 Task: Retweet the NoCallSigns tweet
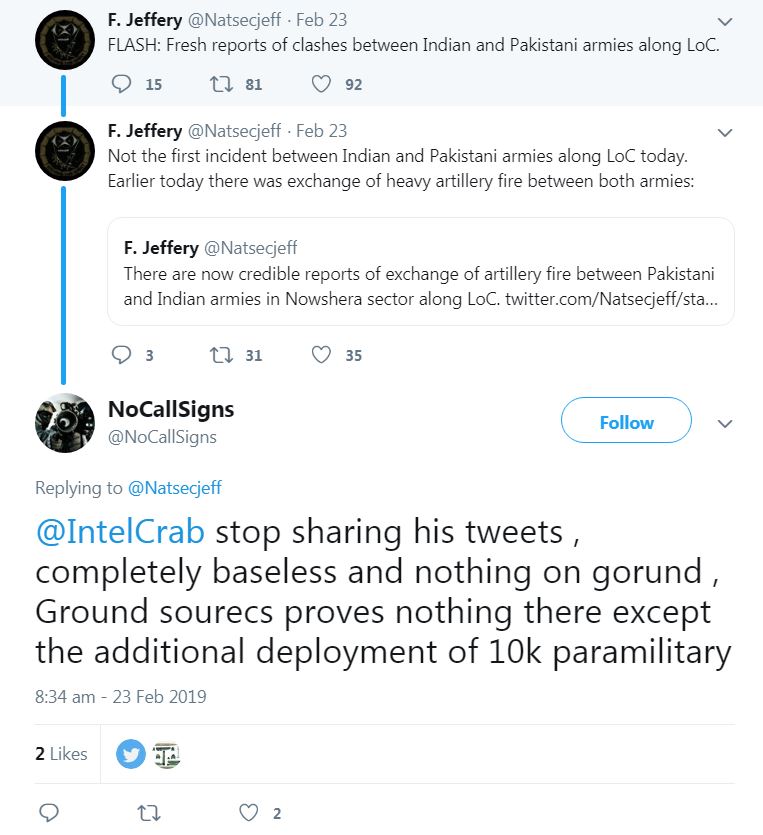[148, 813]
